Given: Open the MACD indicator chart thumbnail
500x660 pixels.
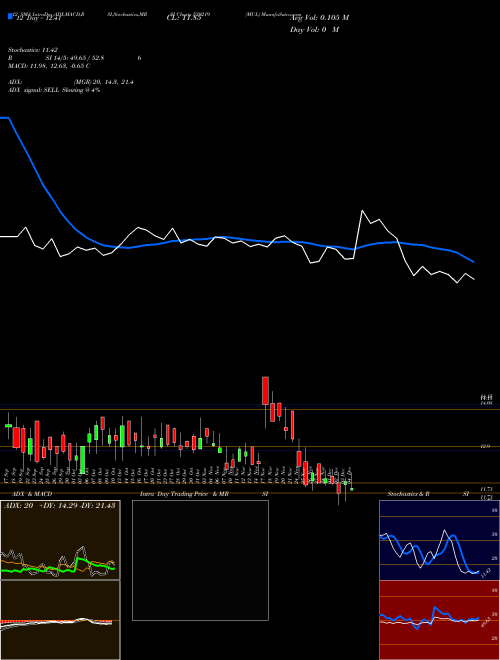Looking at the screenshot, I should tap(60, 620).
